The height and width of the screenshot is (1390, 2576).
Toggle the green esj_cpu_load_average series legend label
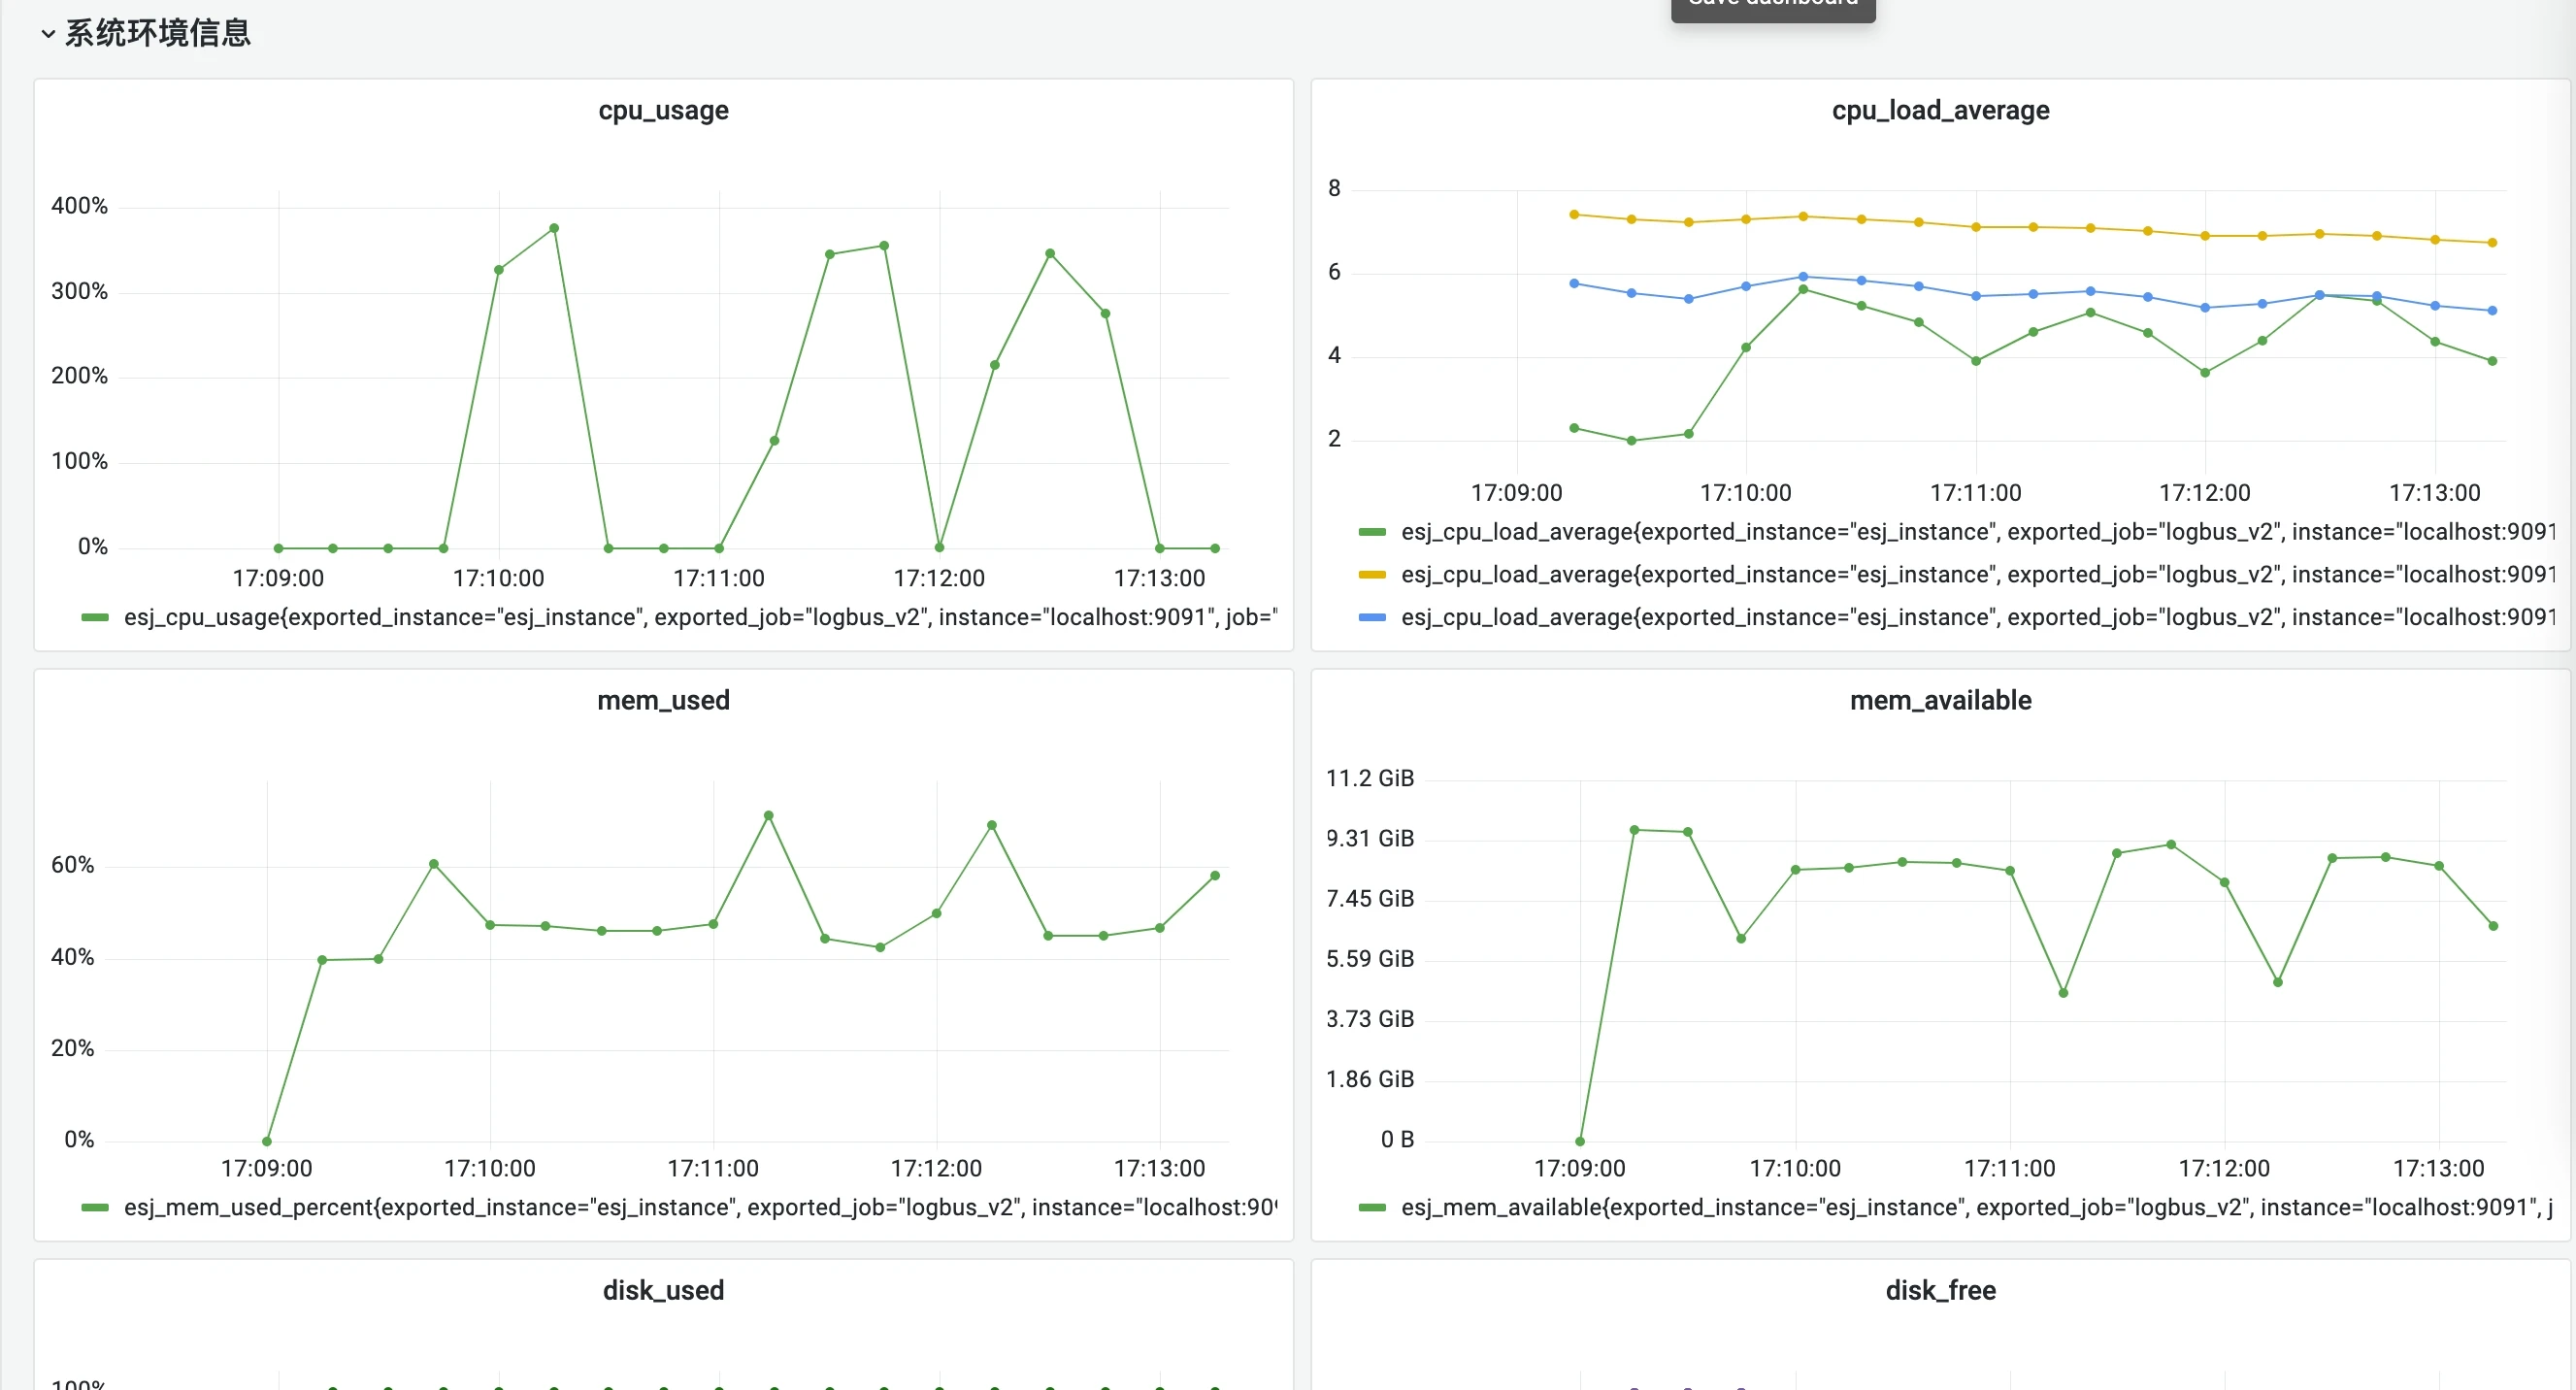(1978, 532)
